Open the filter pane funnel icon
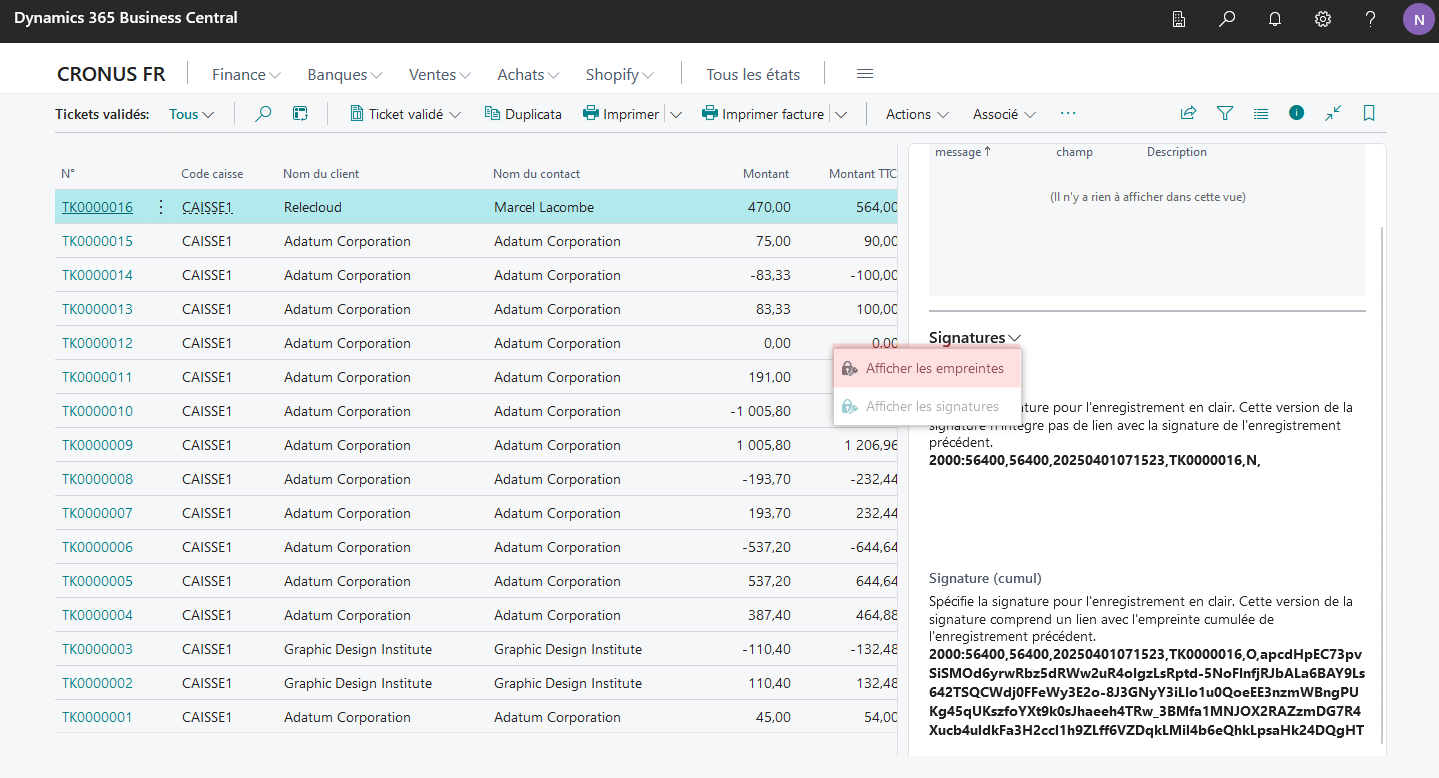 tap(1225, 114)
